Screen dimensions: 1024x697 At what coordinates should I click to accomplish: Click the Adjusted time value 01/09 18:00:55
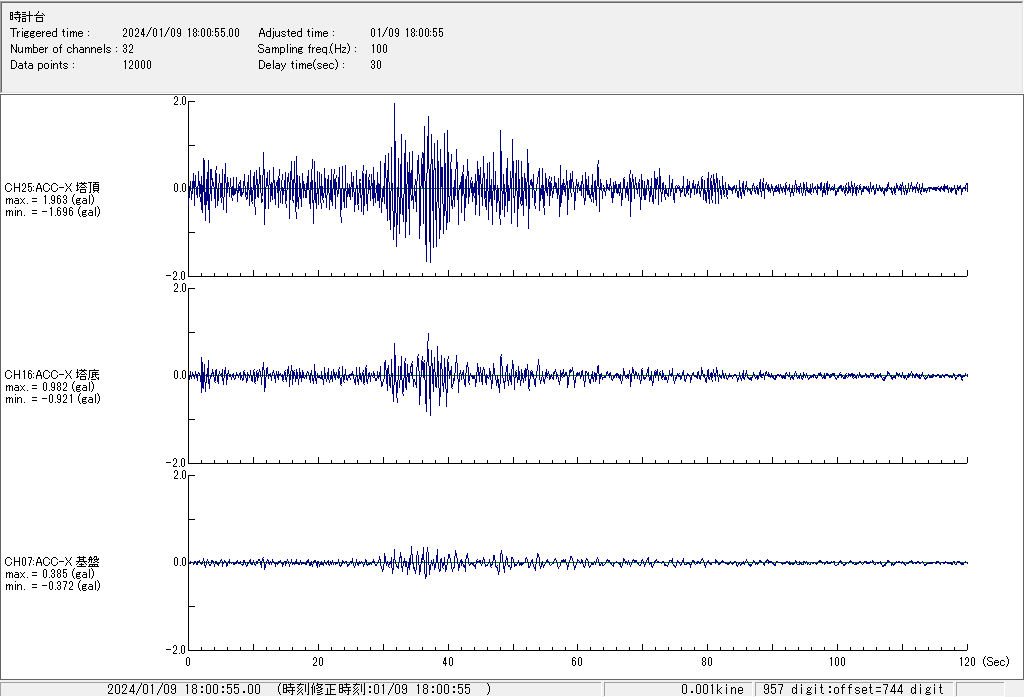[406, 33]
